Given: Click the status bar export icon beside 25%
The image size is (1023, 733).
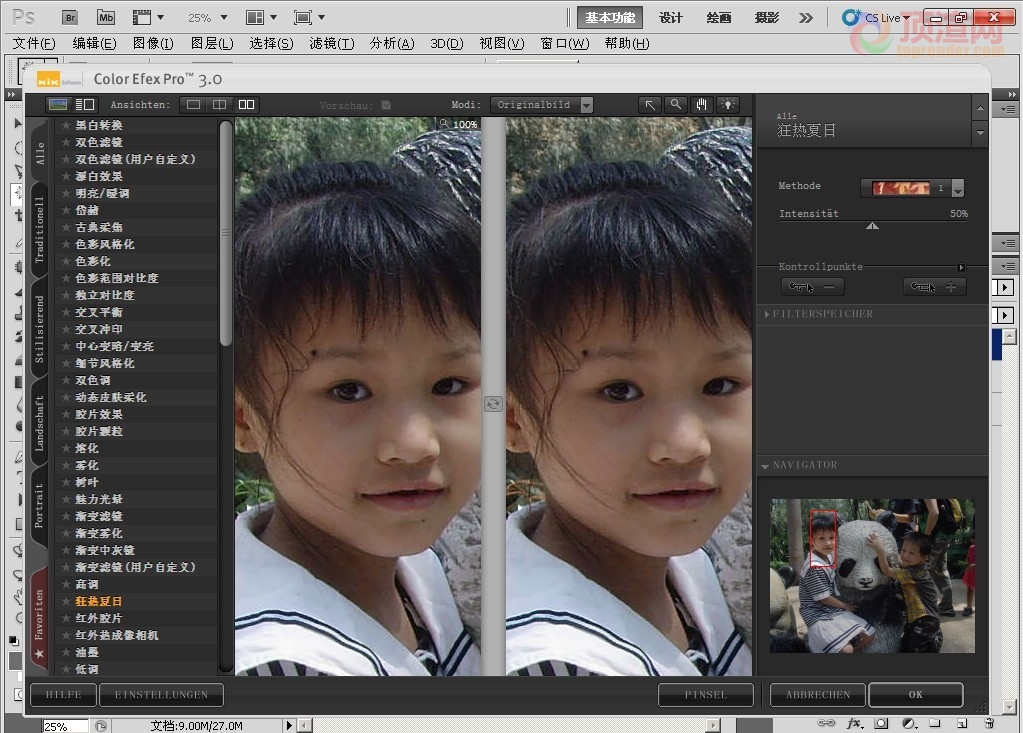Looking at the screenshot, I should tap(100, 726).
